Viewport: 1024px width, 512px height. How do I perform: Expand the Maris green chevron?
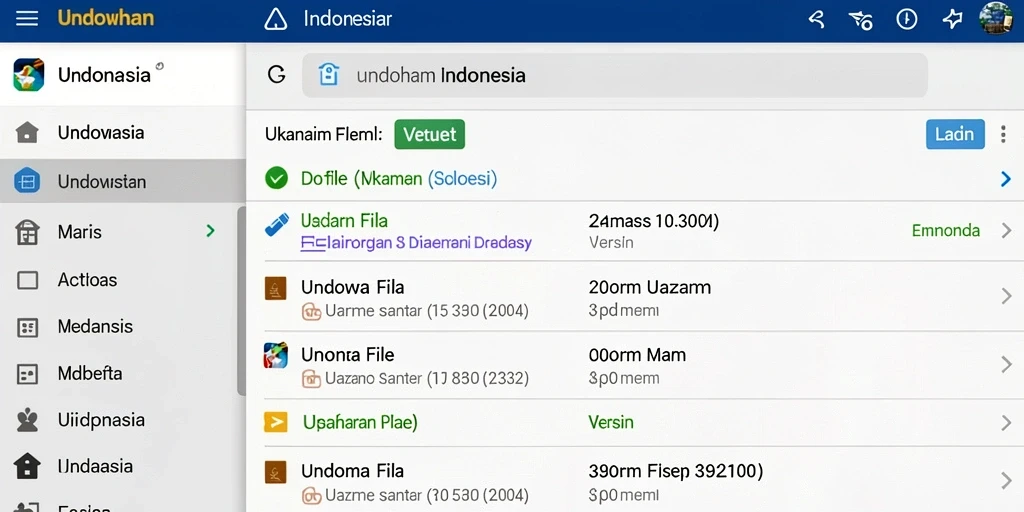210,231
